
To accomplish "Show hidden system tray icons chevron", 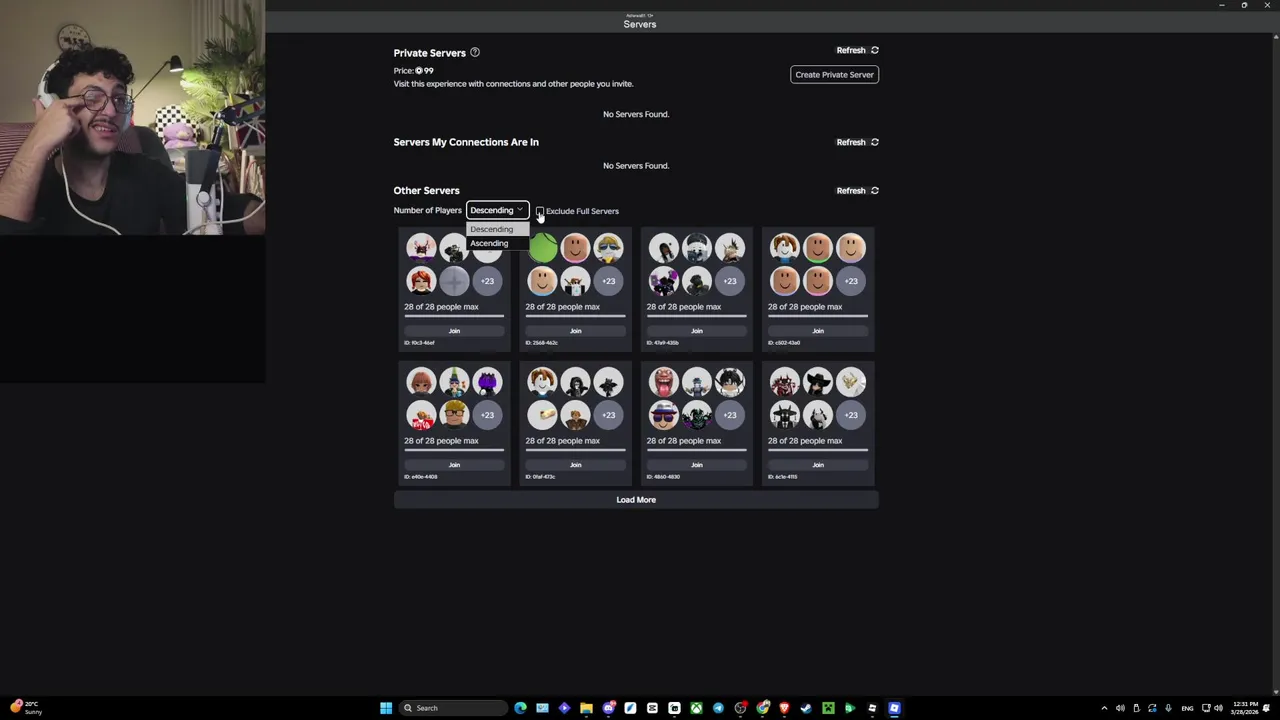I will pos(1104,708).
